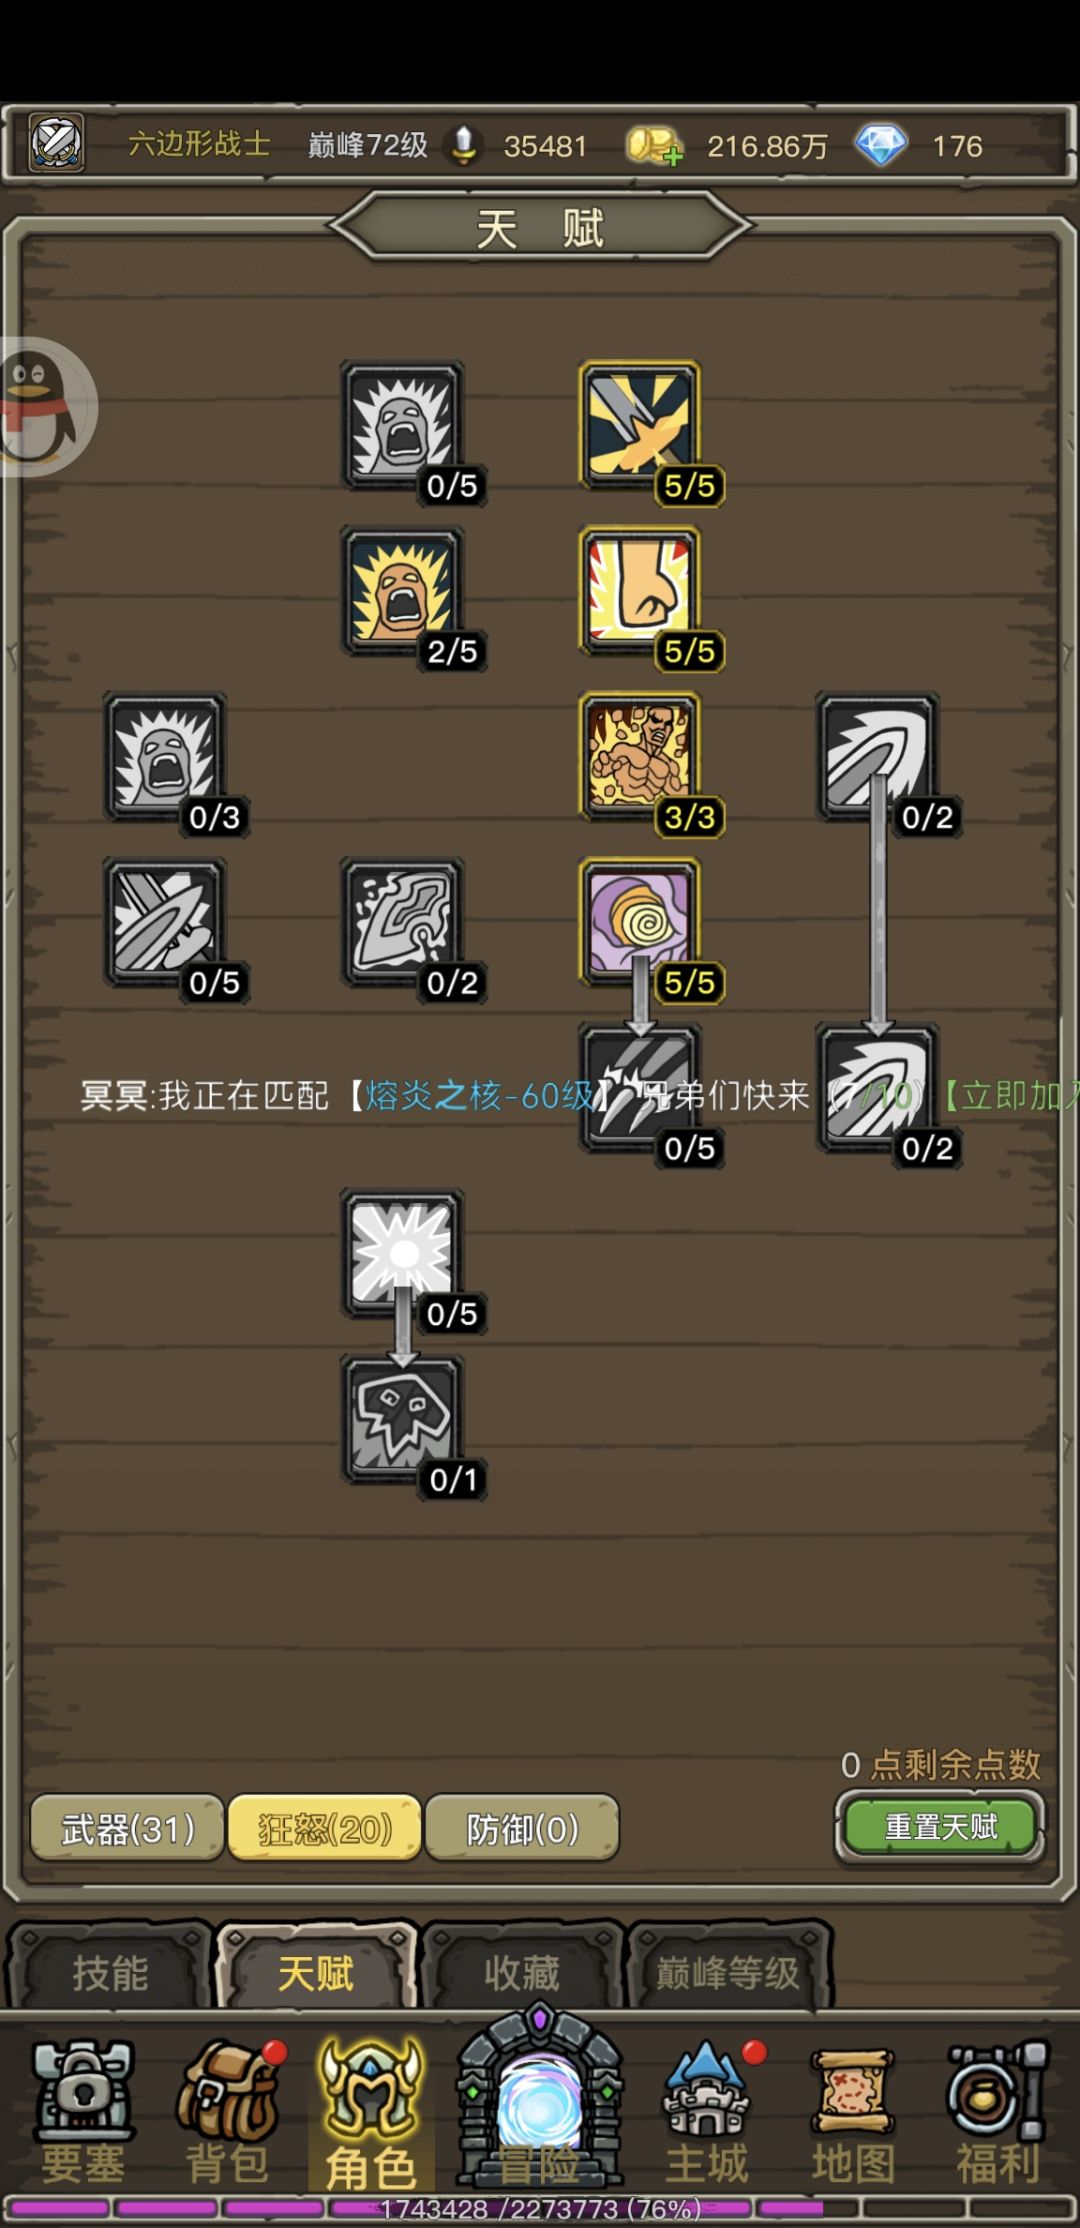1080x2228 pixels.
Task: Open the 技能 tab
Action: (110, 1973)
